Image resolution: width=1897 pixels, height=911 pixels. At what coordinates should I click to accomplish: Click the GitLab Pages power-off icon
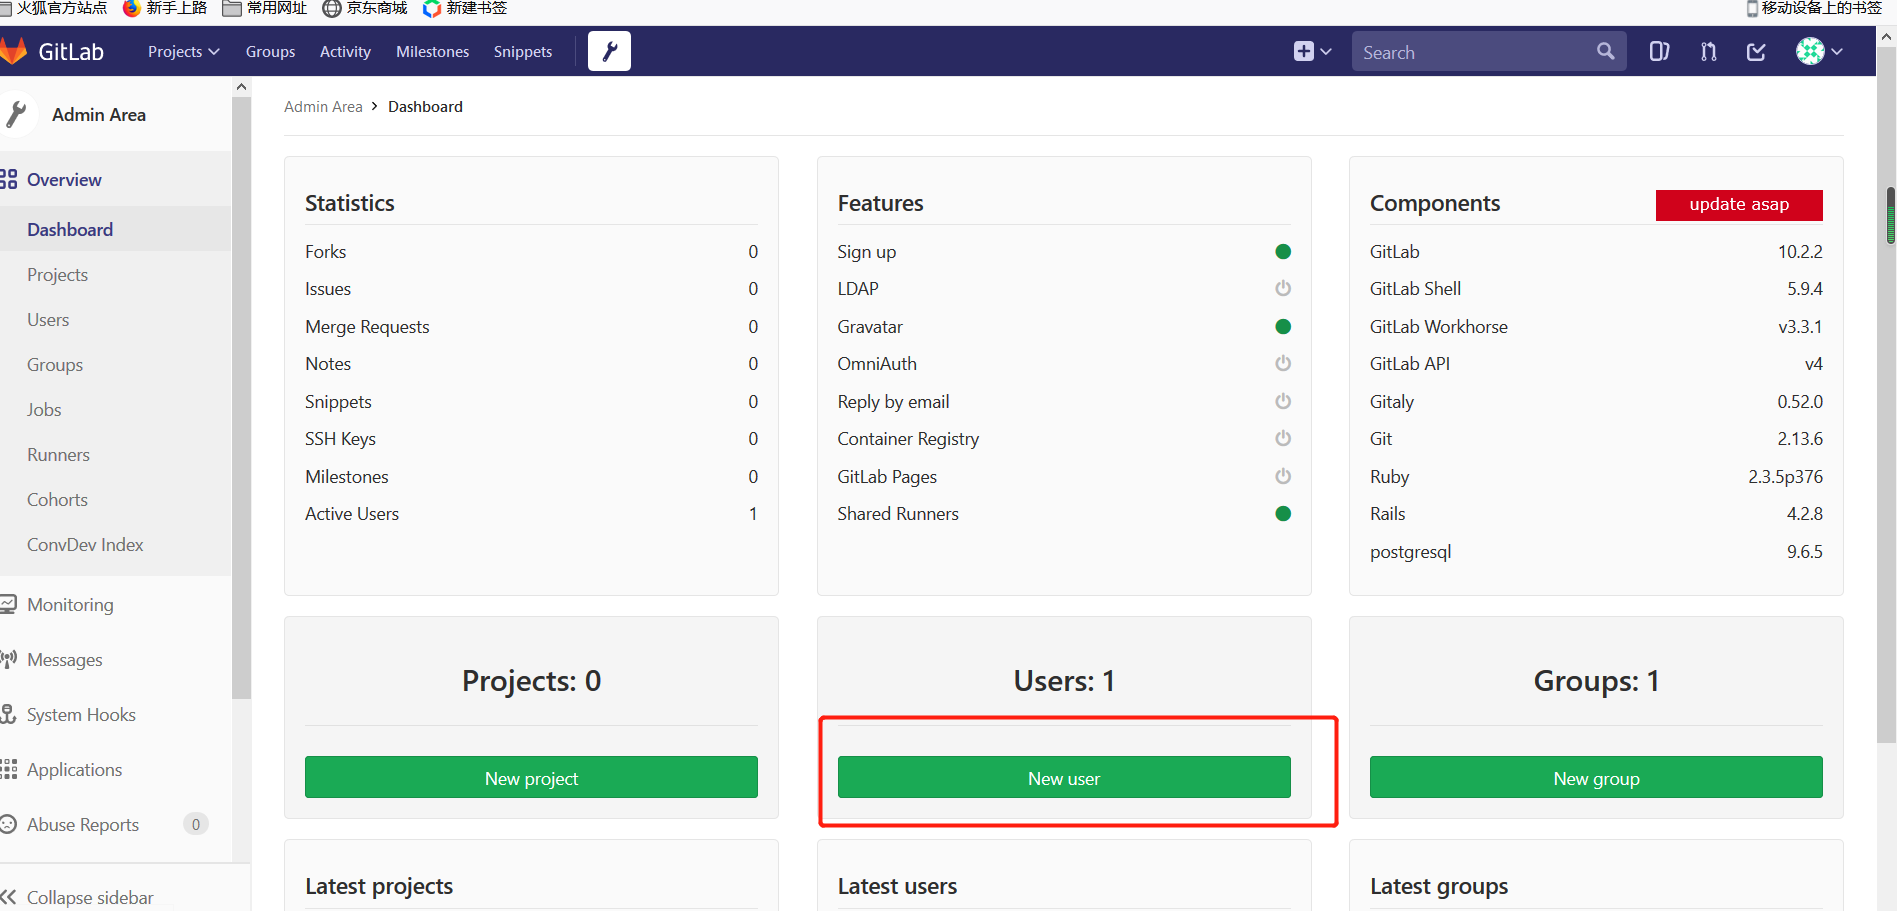(1283, 477)
